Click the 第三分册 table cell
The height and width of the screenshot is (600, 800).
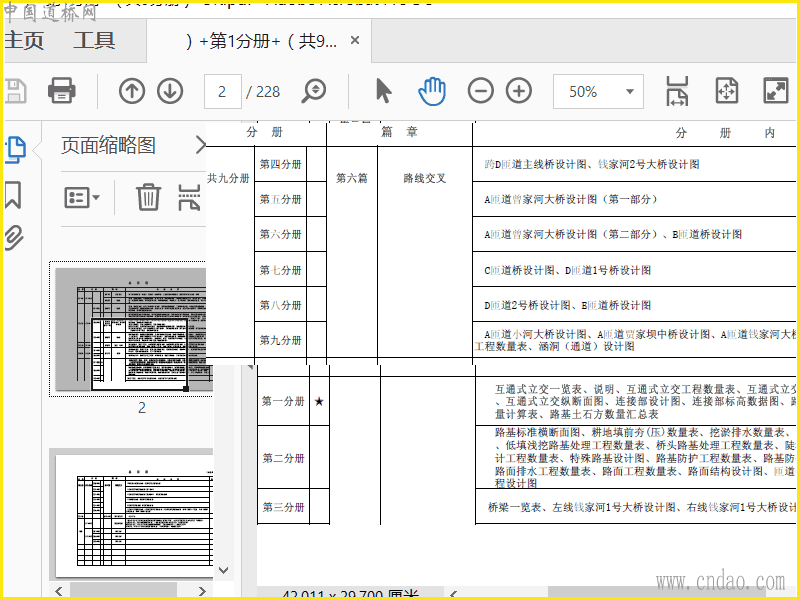tap(283, 507)
